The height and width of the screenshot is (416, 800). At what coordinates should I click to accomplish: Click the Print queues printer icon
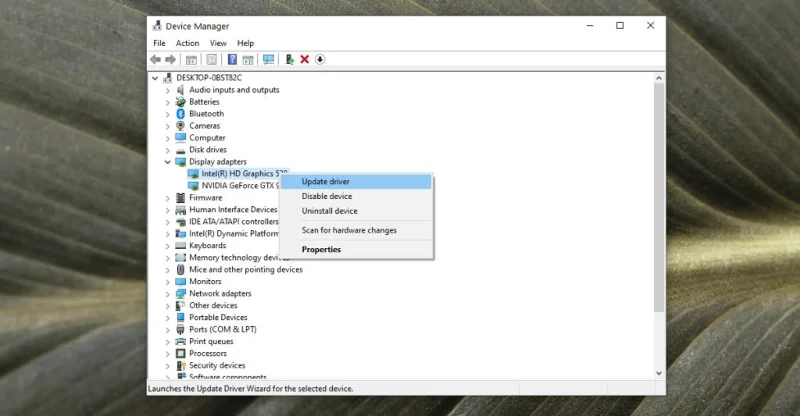tap(181, 341)
